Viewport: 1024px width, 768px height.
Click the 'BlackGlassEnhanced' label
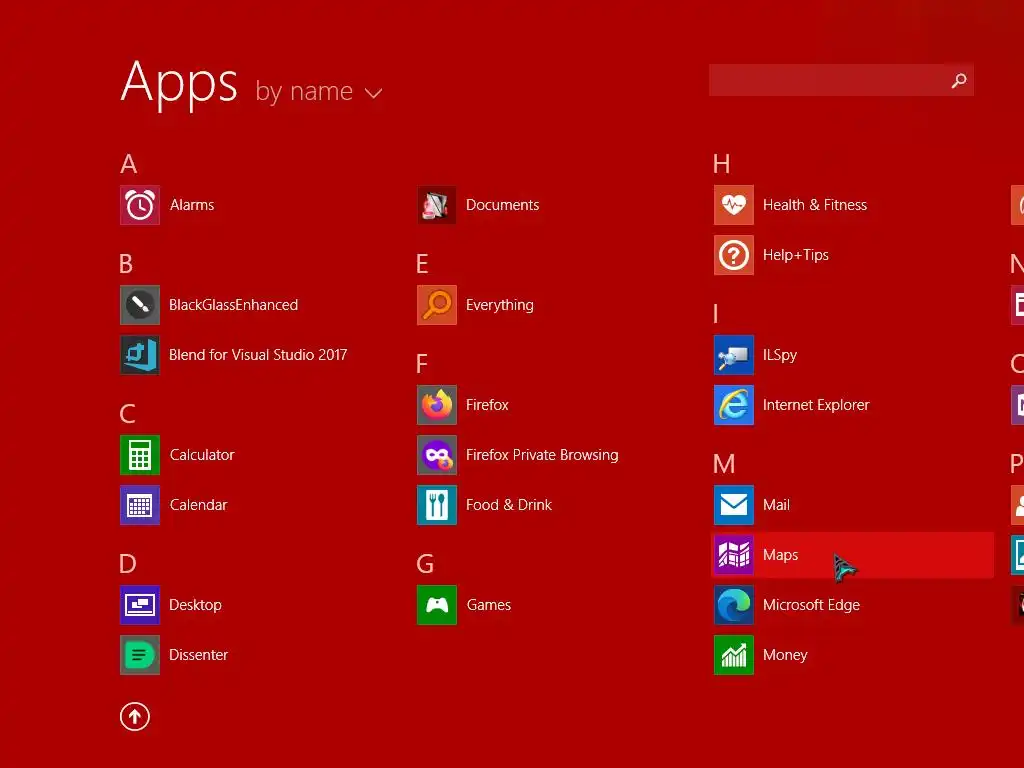(233, 305)
